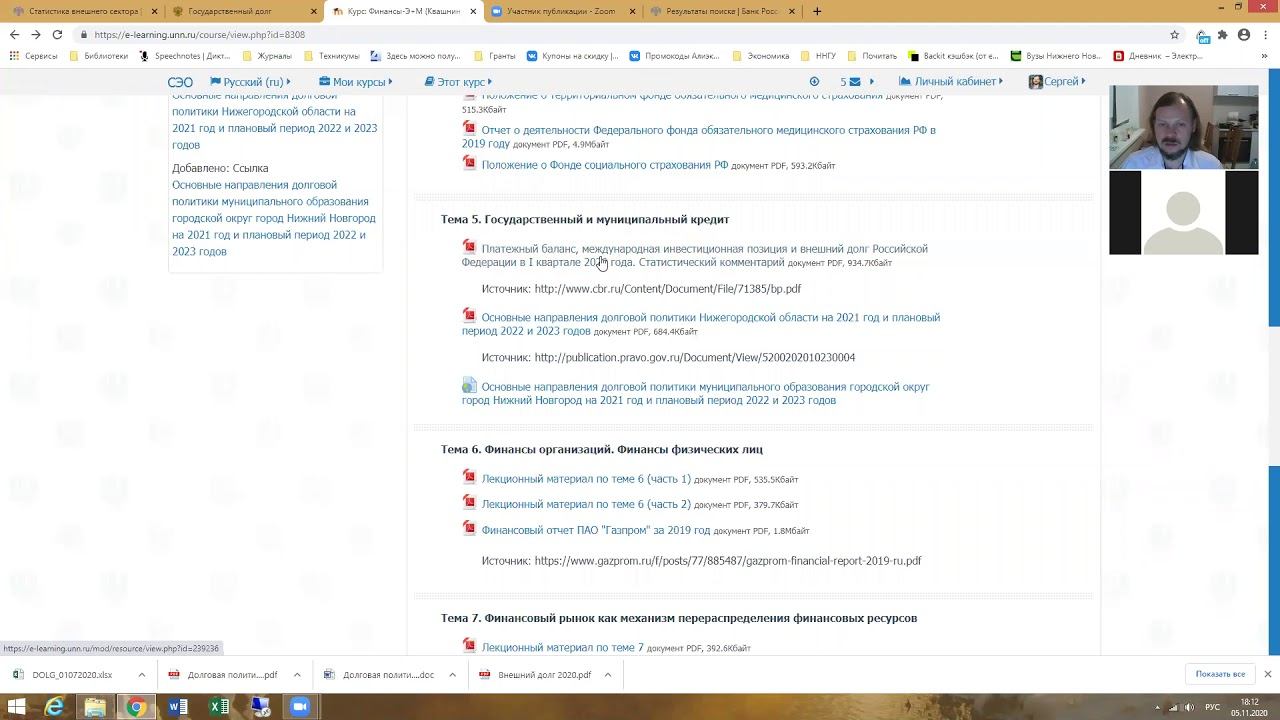Viewport: 1280px width, 720px height.
Task: Reload the page with refresh button
Action: tap(57, 34)
